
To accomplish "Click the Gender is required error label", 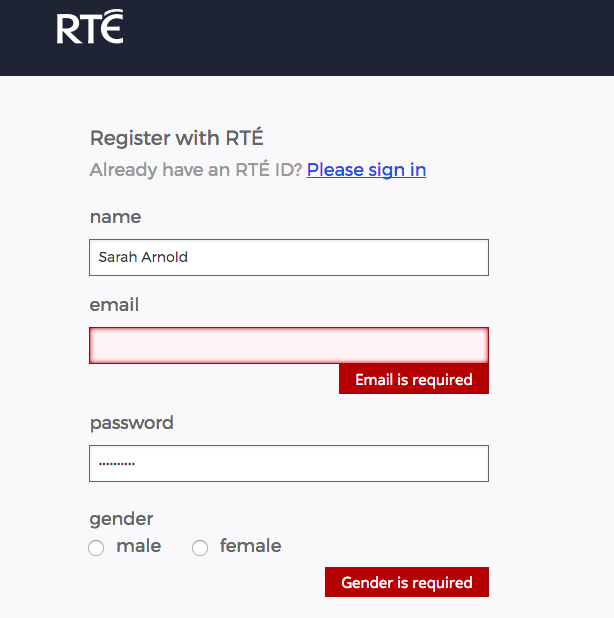I will (407, 582).
